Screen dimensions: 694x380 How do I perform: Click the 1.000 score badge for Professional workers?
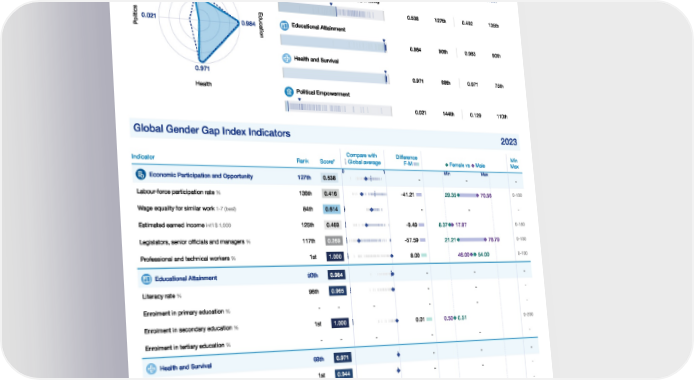335,257
